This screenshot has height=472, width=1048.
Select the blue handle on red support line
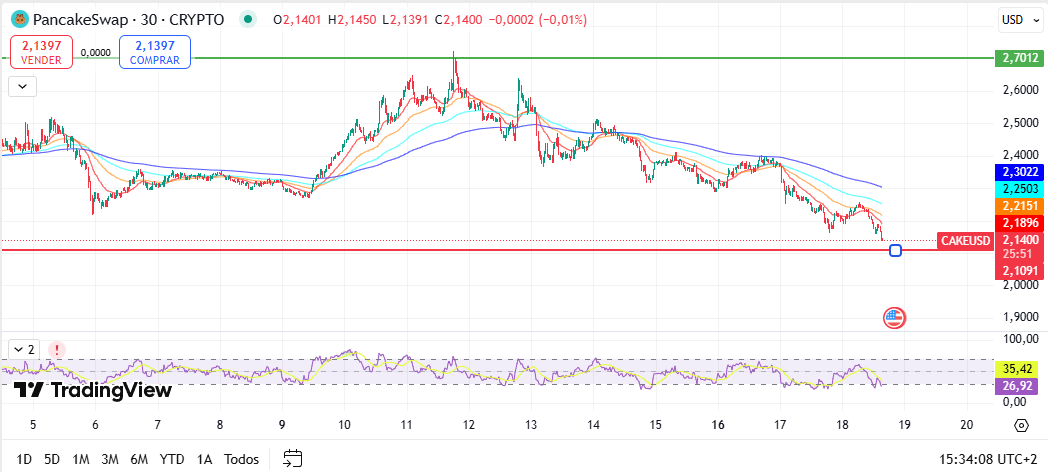(x=896, y=251)
